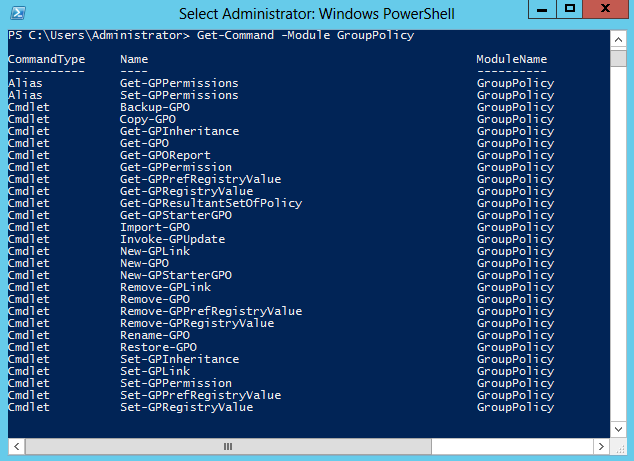Click the Name column header
The image size is (634, 461).
[134, 59]
